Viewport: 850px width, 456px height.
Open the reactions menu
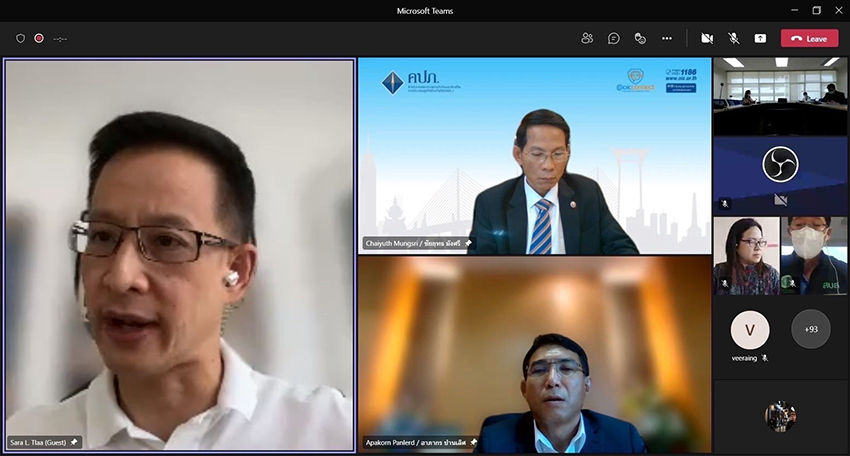point(640,38)
